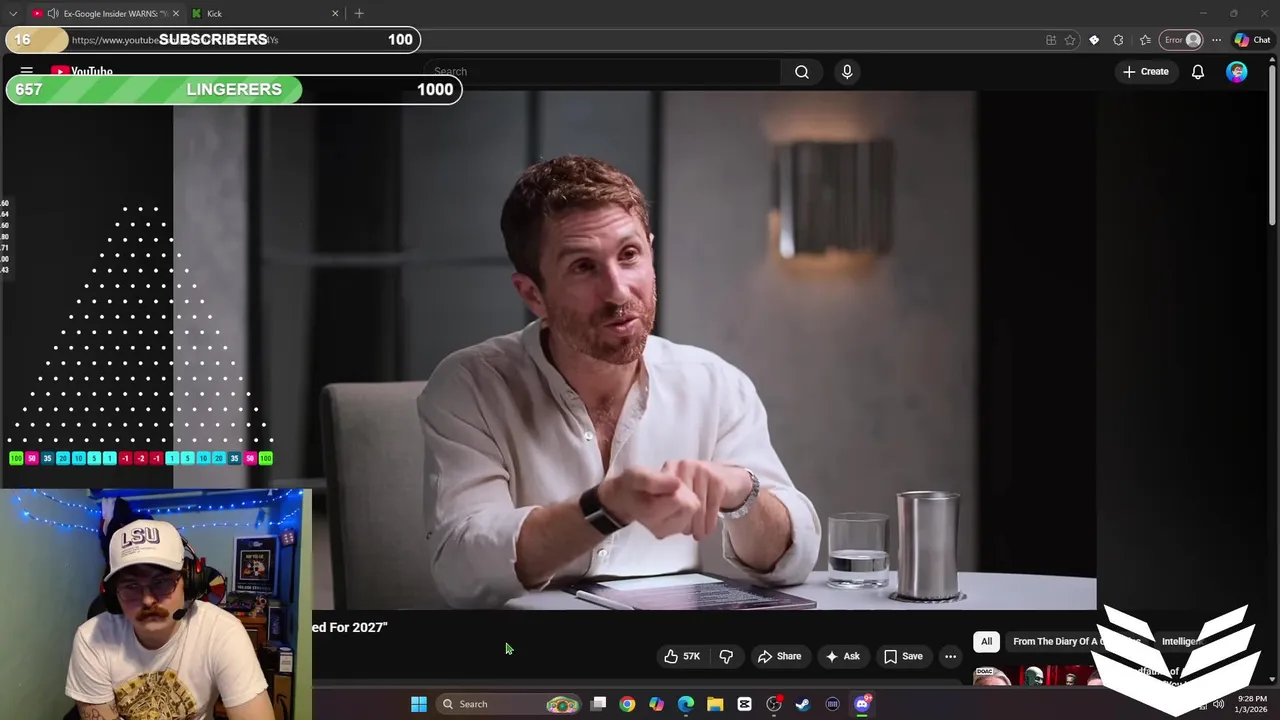Open File Explorer from the taskbar
The height and width of the screenshot is (720, 1280).
[715, 704]
